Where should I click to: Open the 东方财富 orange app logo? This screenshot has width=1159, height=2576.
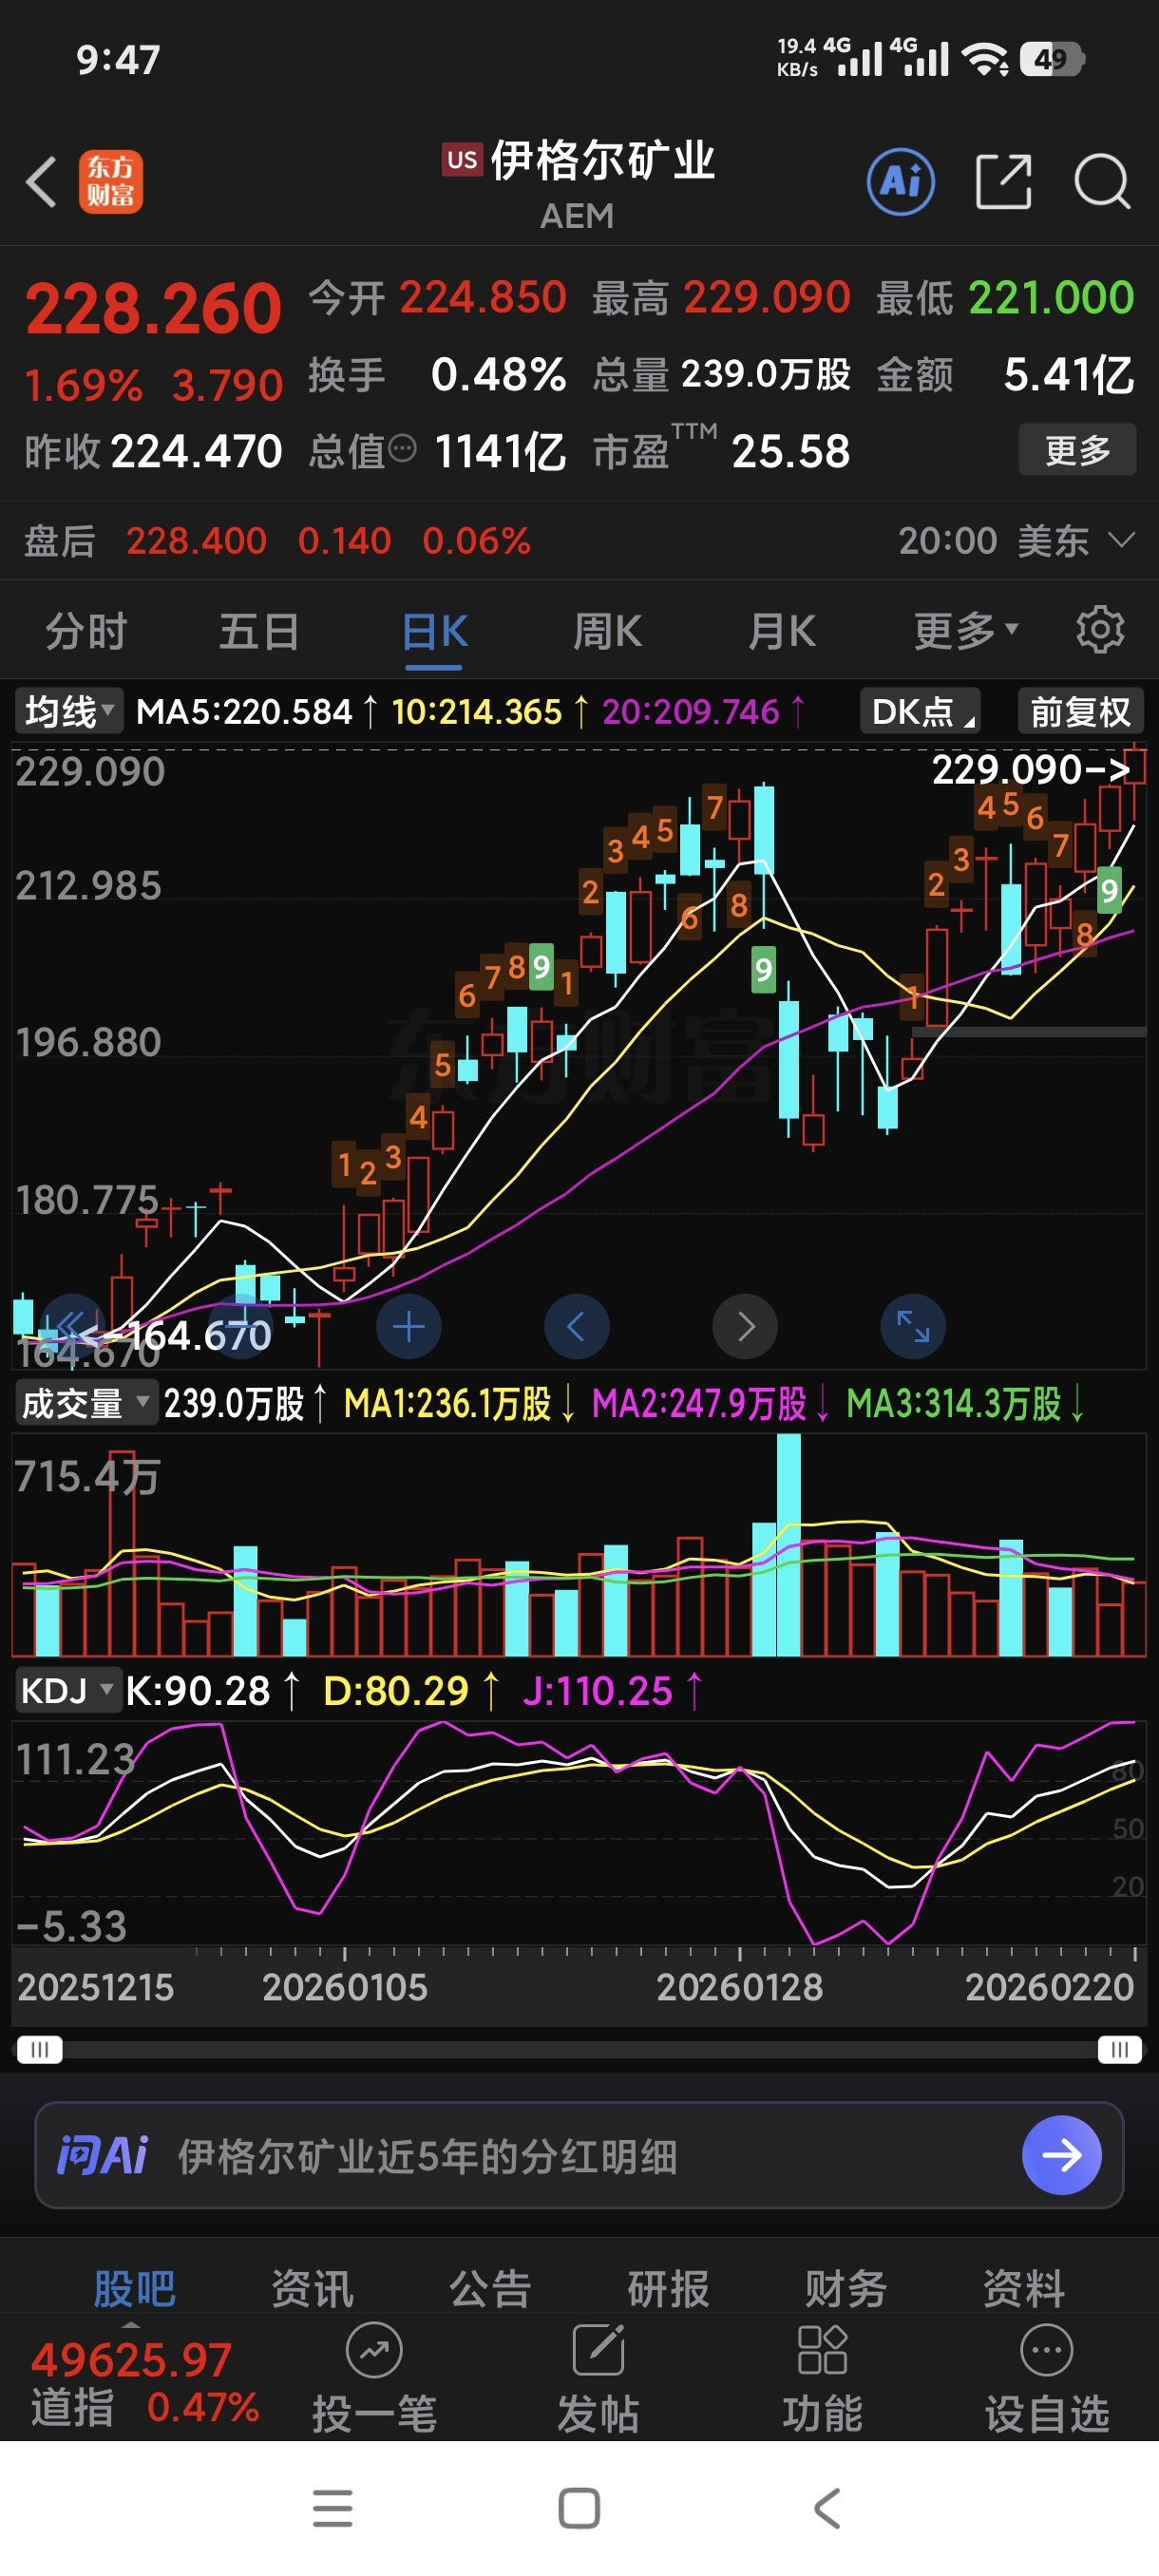[111, 182]
